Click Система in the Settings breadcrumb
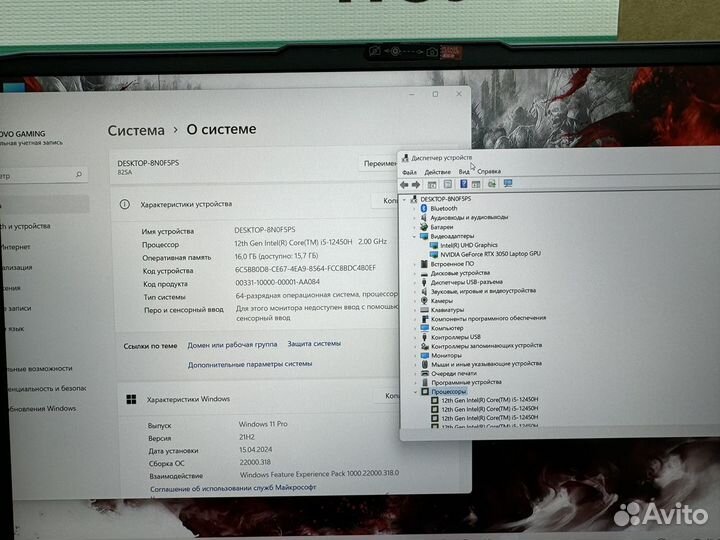This screenshot has width=720, height=540. click(136, 130)
